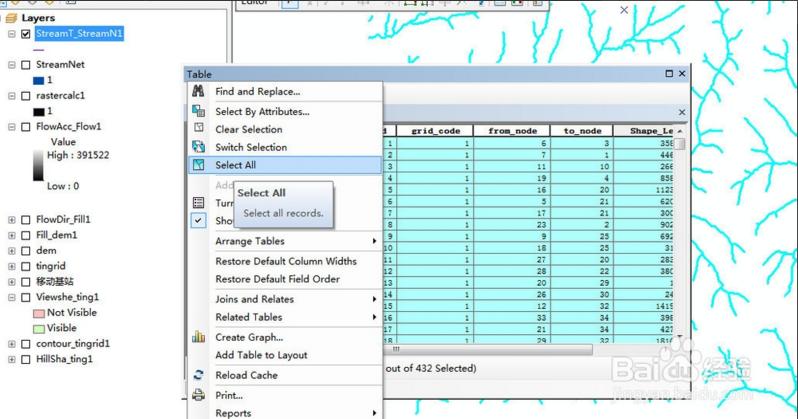This screenshot has height=419, width=798.
Task: Click Restore Default Column Widths
Action: [286, 261]
